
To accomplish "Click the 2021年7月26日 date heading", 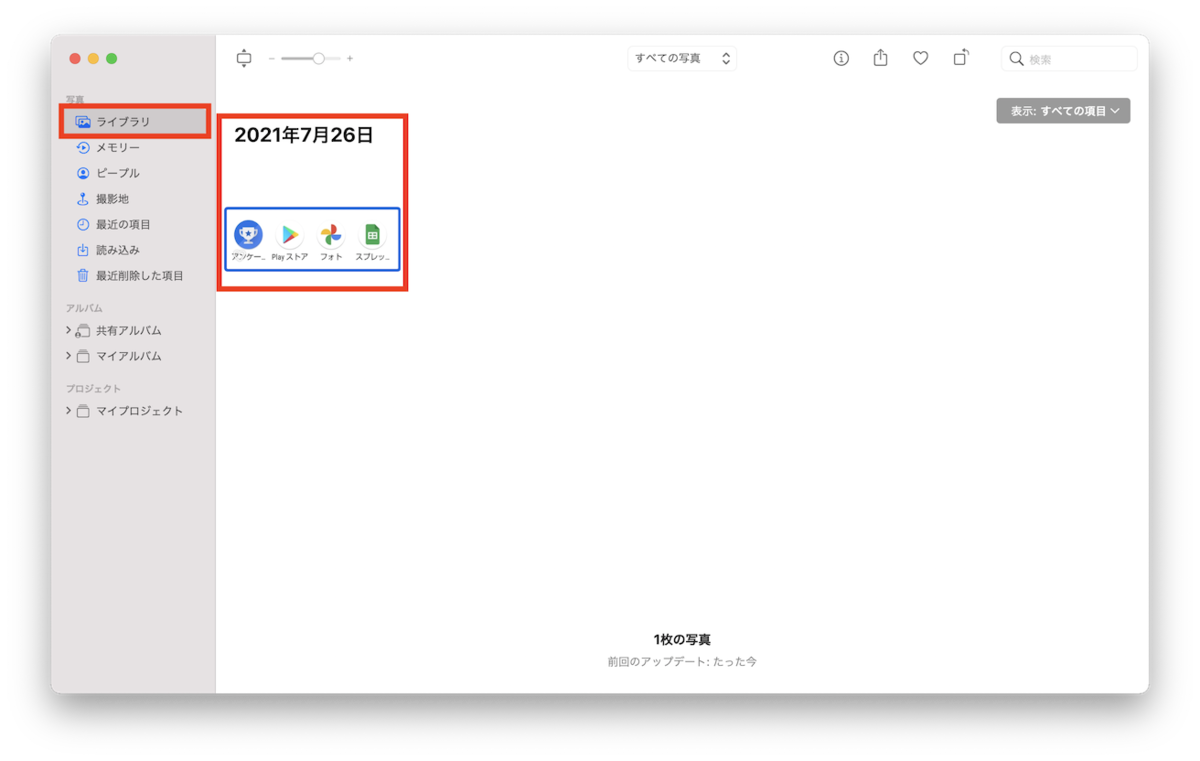I will [x=304, y=136].
